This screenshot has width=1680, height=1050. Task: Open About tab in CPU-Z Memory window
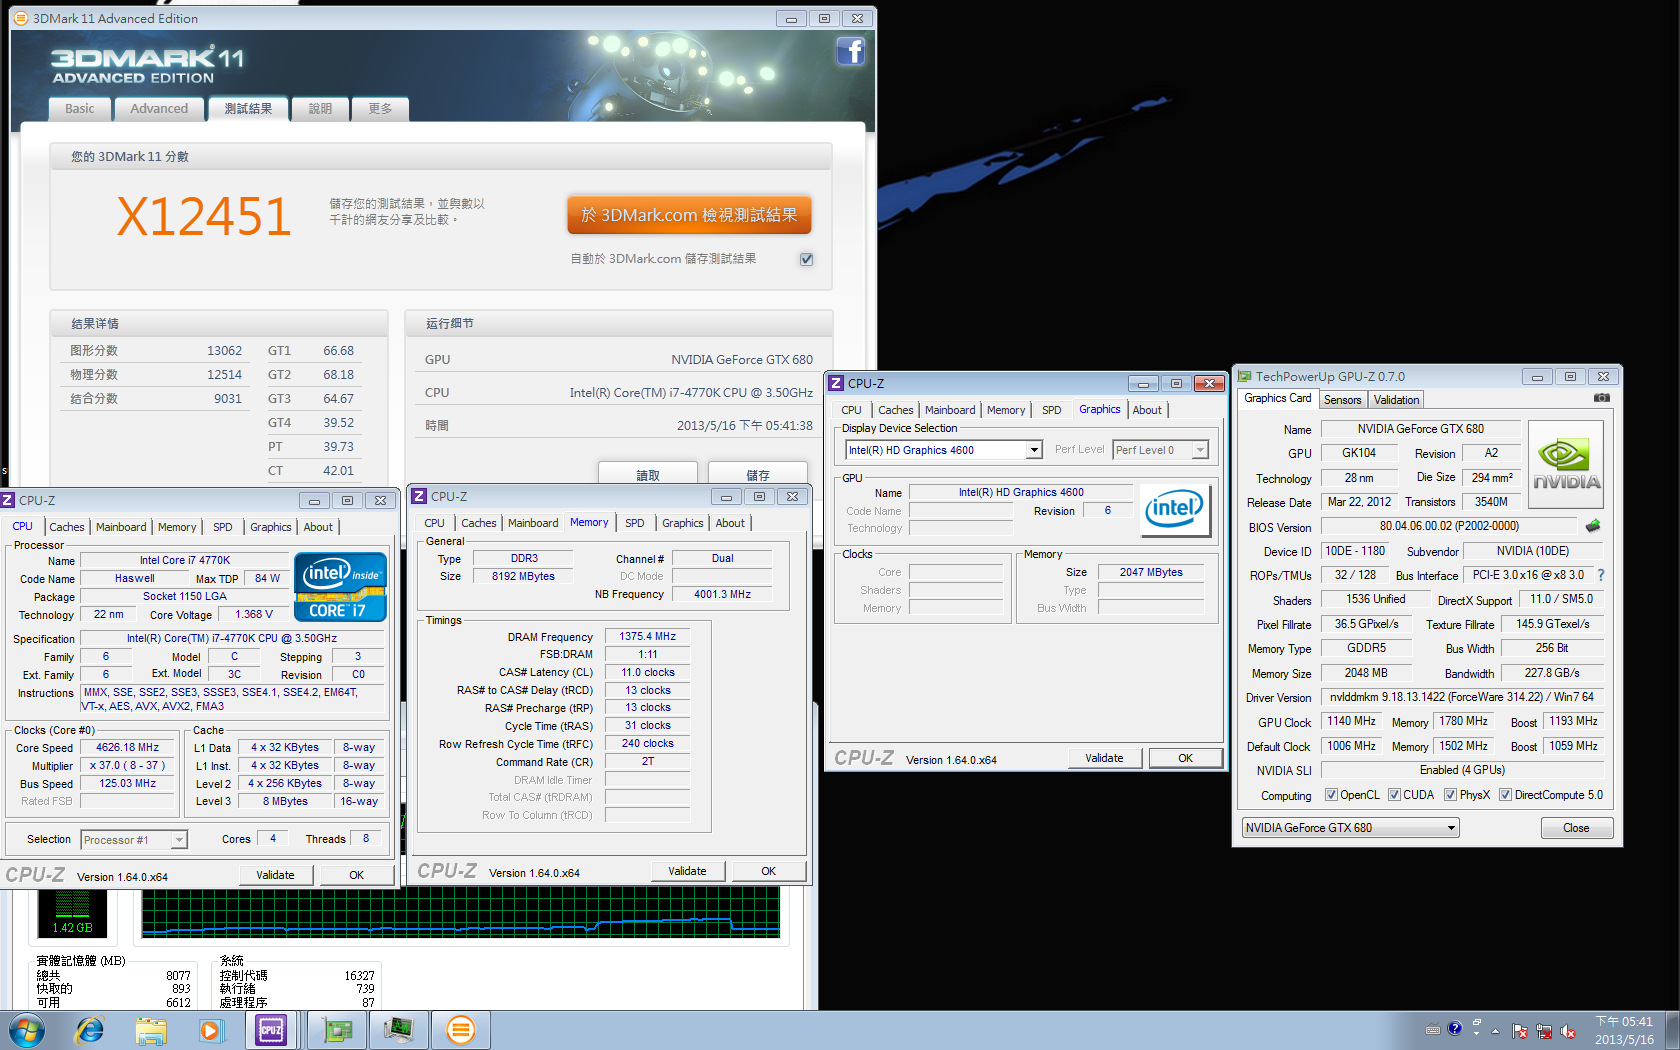point(730,523)
